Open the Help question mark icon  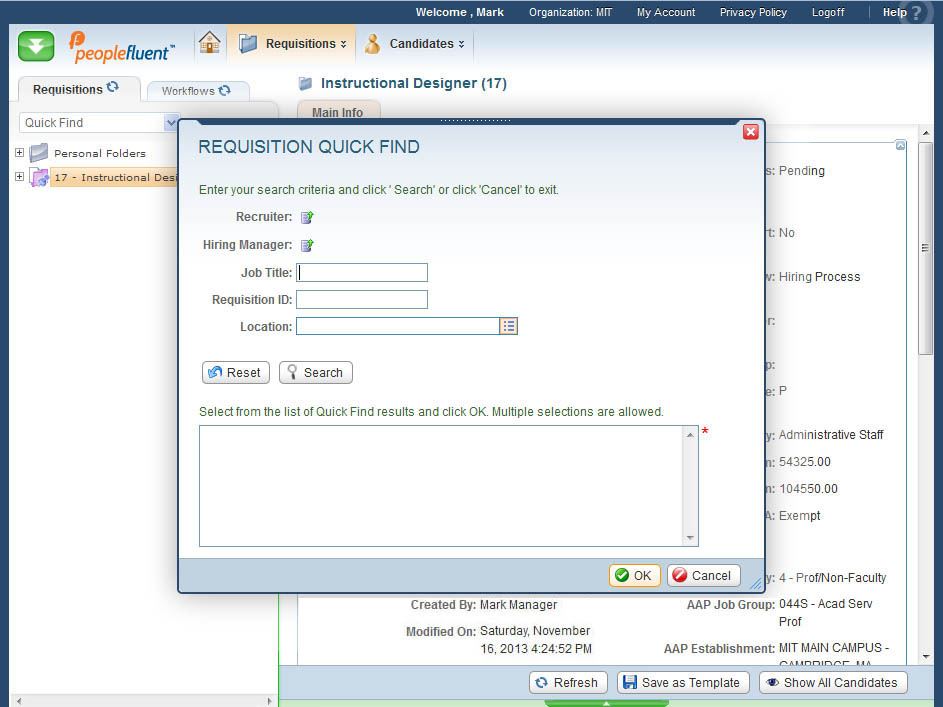click(917, 13)
